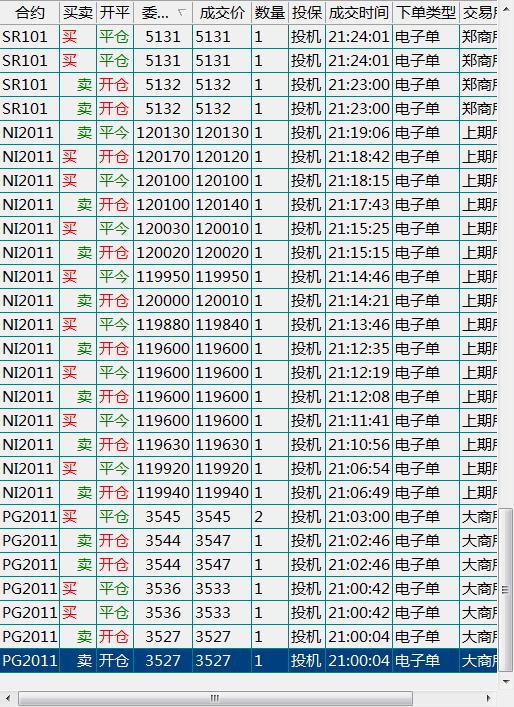Select NI2011 row with trade time 21:19:06
Image resolution: width=514 pixels, height=707 pixels.
coord(248,133)
